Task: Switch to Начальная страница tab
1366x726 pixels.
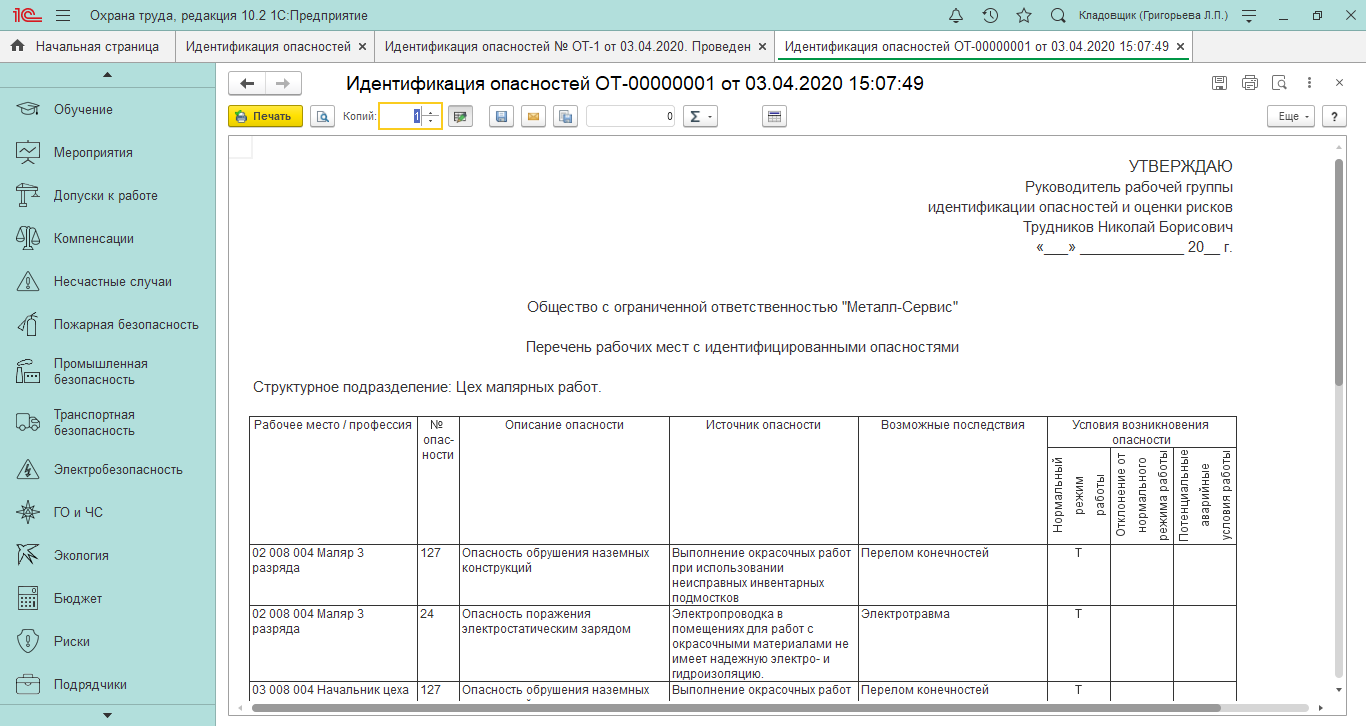Action: tap(87, 46)
